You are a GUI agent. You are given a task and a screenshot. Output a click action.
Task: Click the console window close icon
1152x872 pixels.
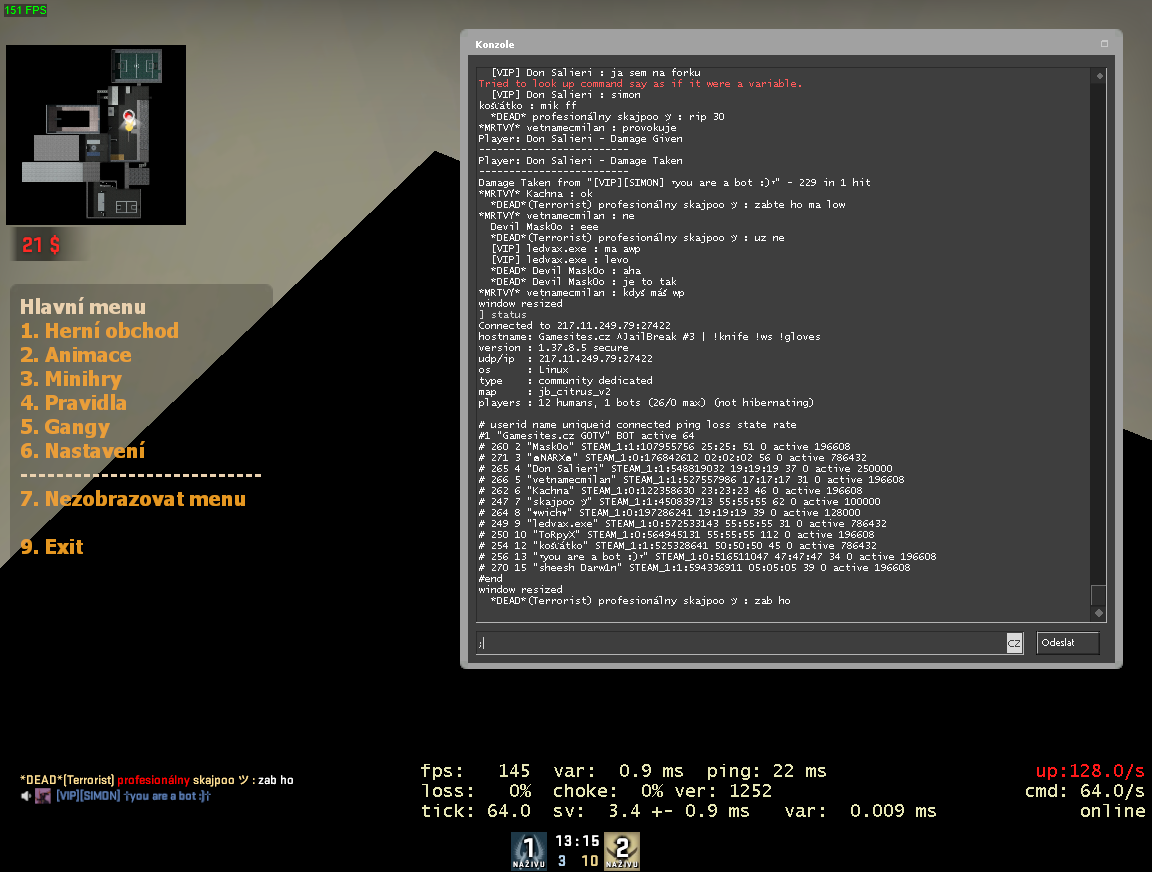coord(1104,44)
